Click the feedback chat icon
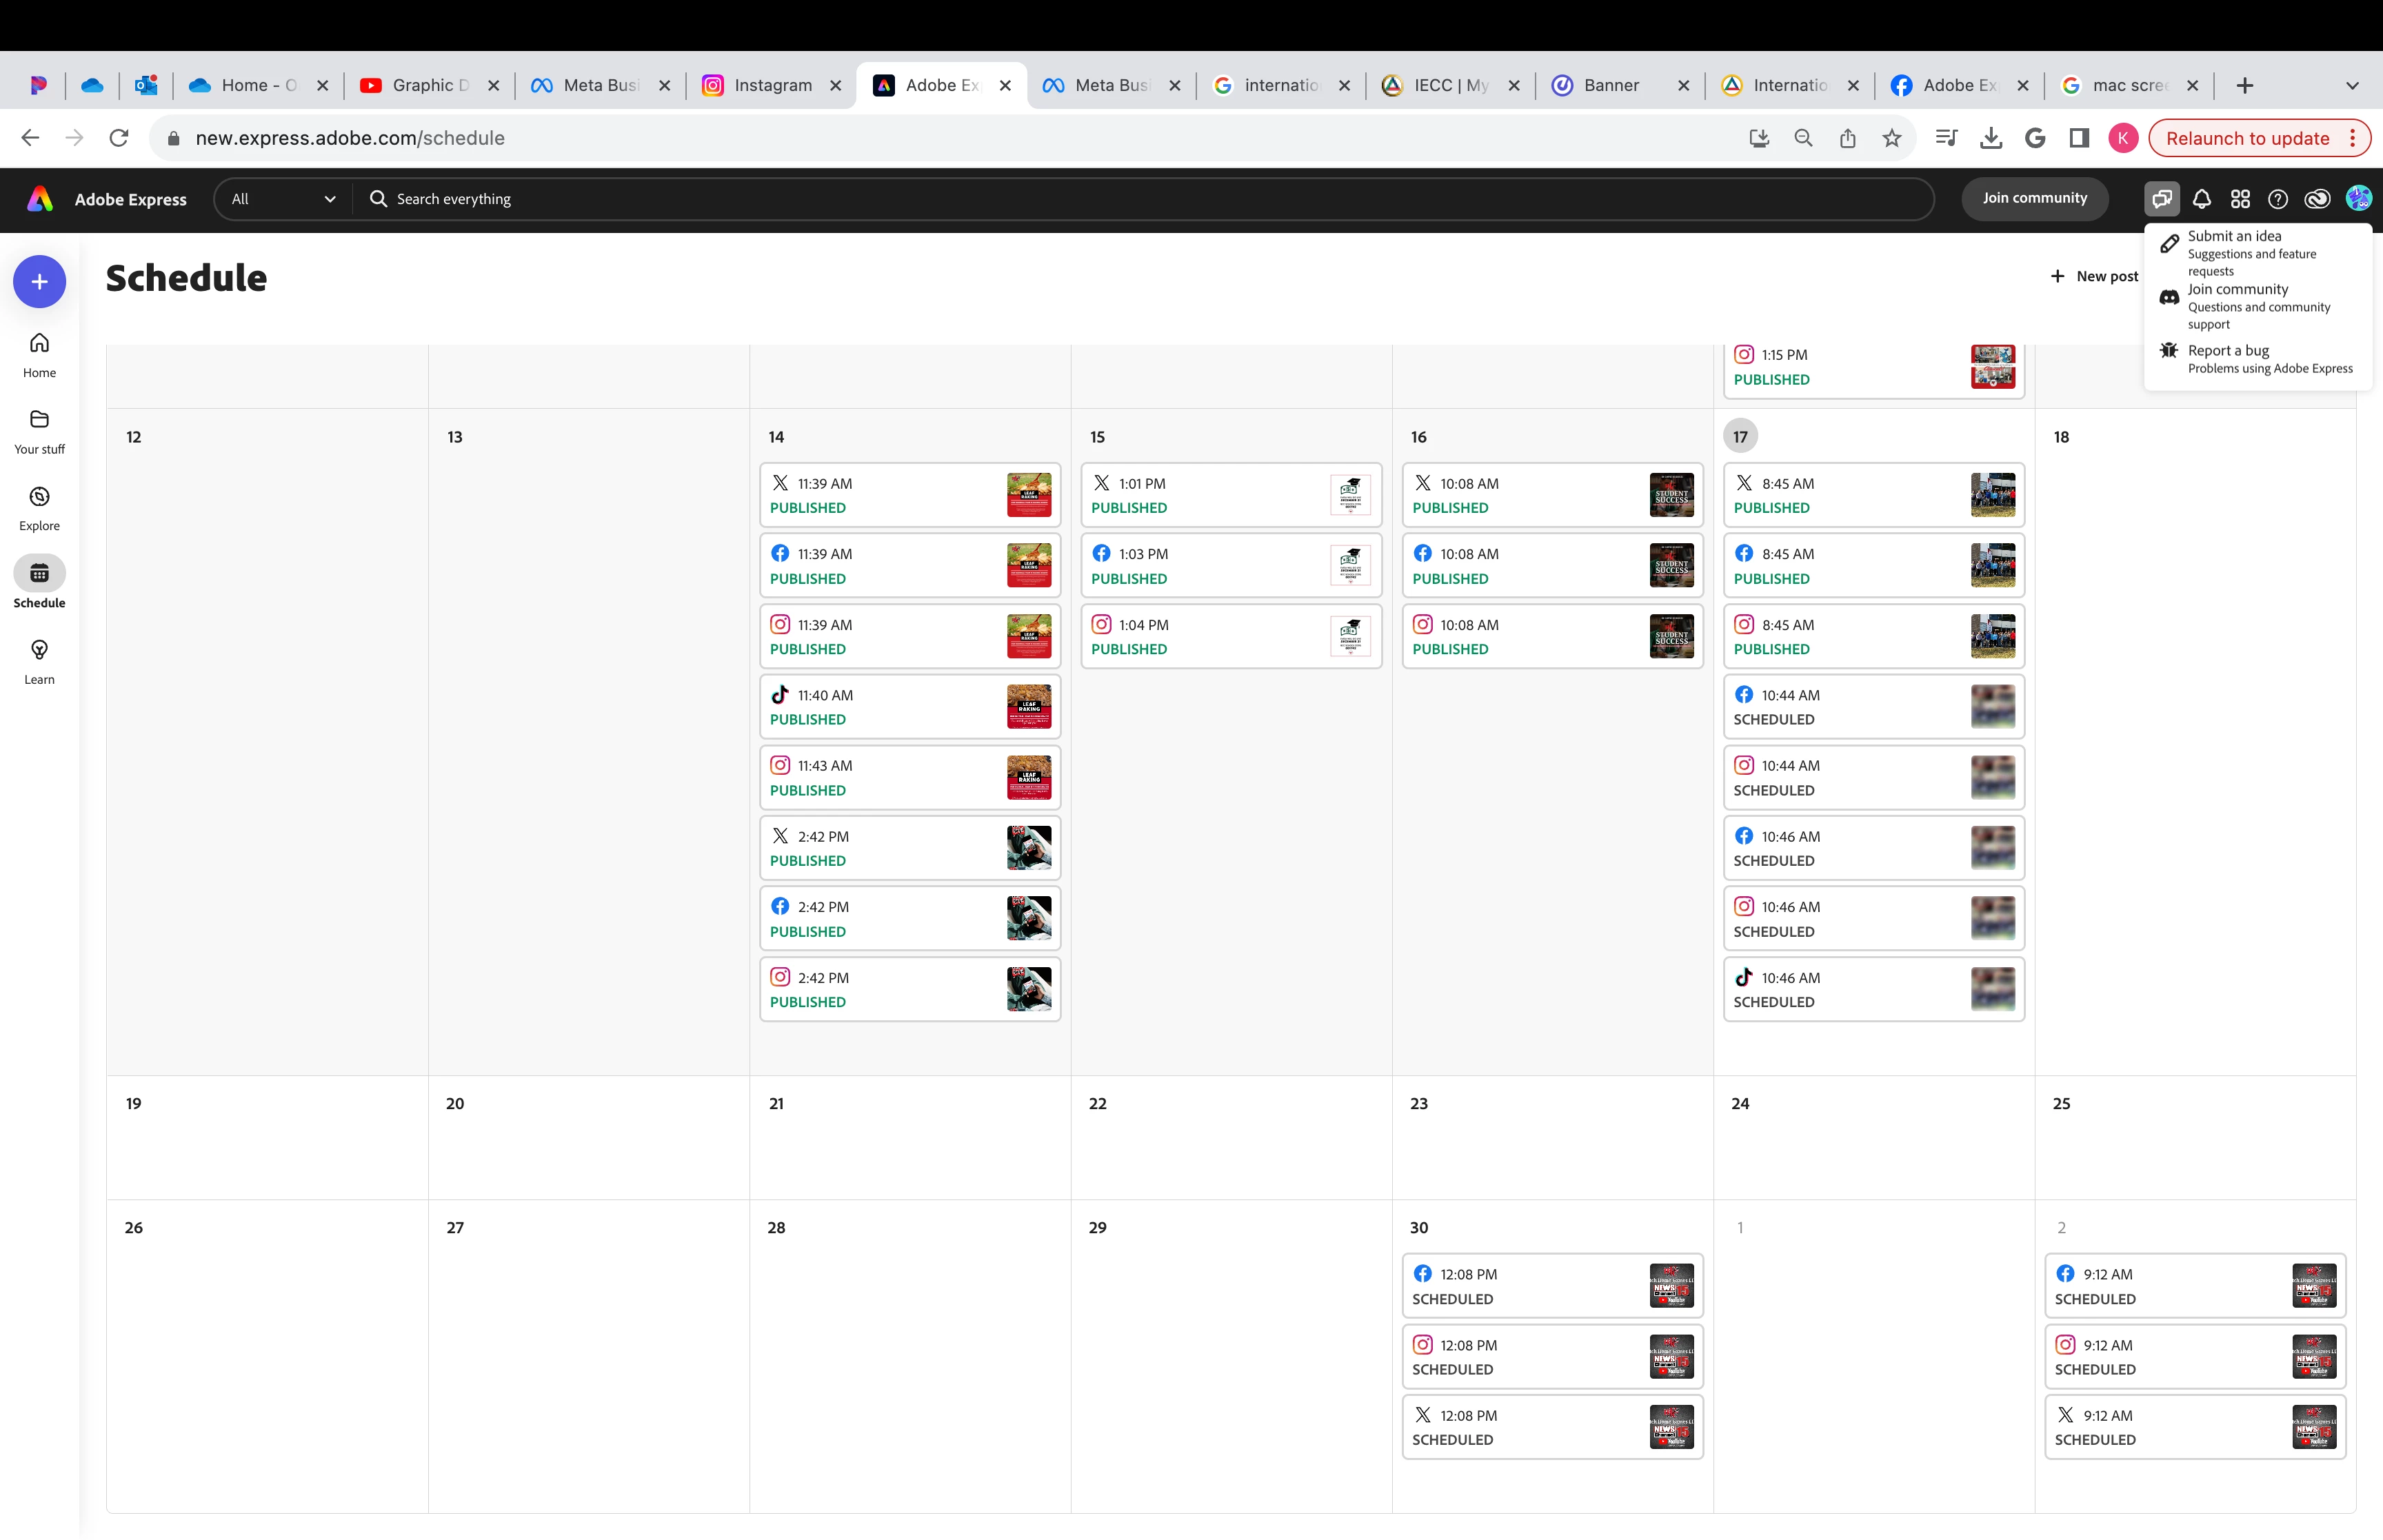Viewport: 2383px width, 1540px height. pyautogui.click(x=2162, y=199)
